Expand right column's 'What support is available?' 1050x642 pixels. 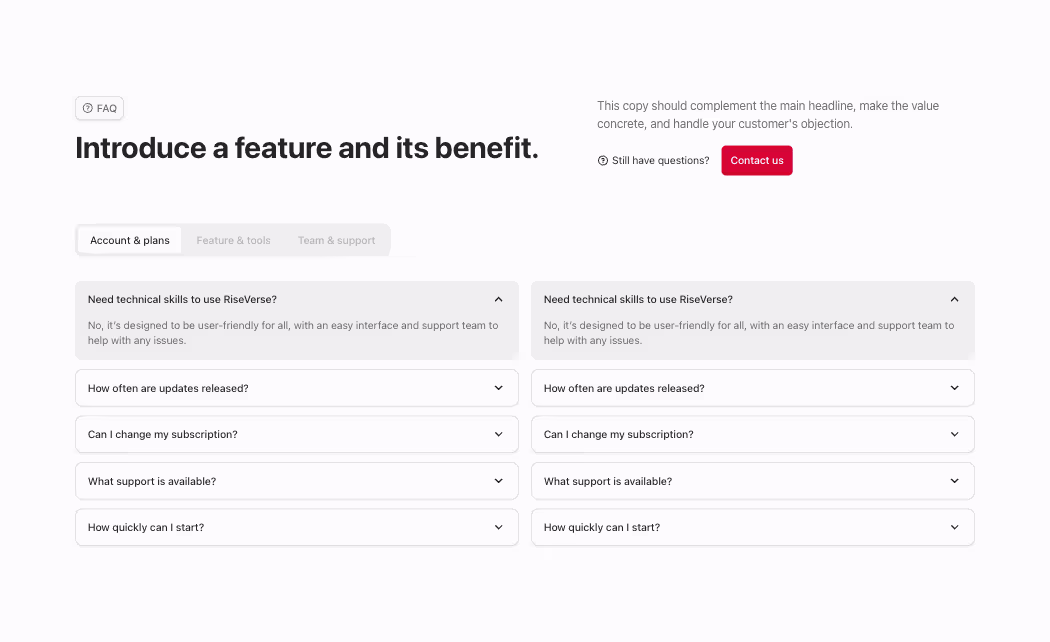tap(752, 481)
